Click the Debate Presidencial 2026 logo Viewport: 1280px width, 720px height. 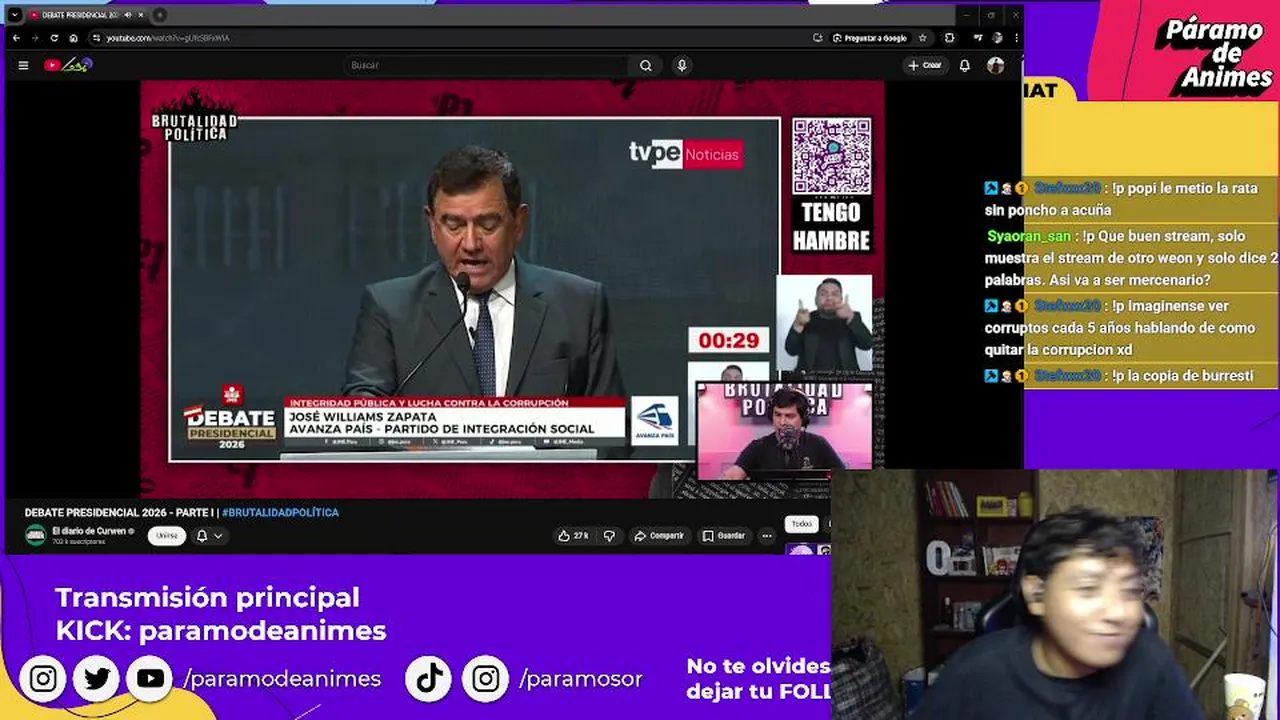coord(230,418)
